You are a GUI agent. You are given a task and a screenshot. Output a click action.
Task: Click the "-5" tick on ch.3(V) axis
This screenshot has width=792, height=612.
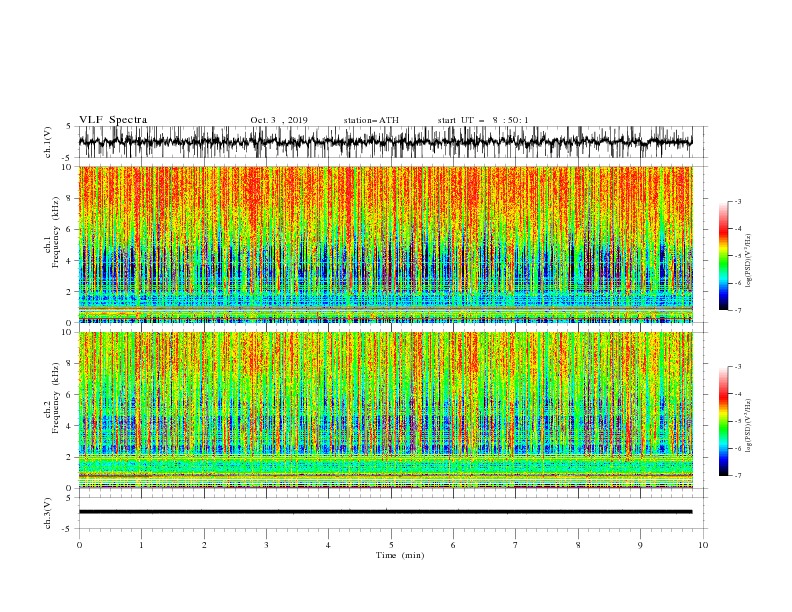68,529
